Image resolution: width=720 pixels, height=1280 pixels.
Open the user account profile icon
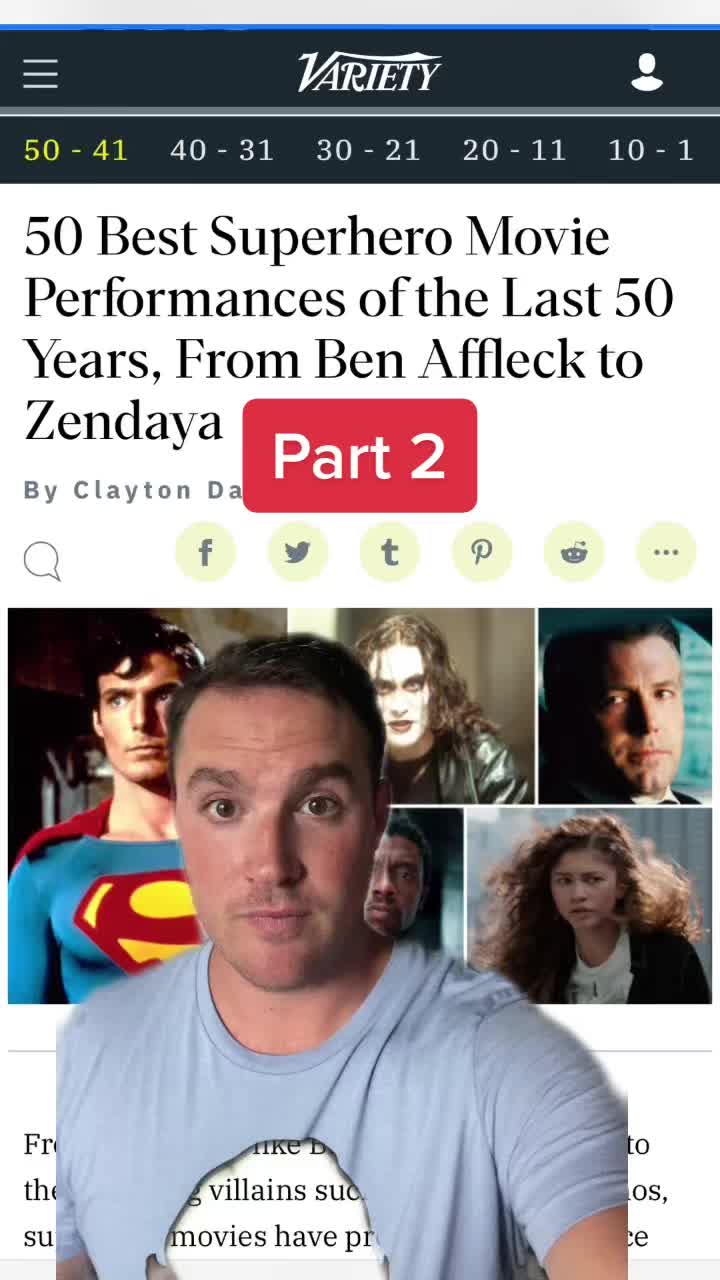647,73
